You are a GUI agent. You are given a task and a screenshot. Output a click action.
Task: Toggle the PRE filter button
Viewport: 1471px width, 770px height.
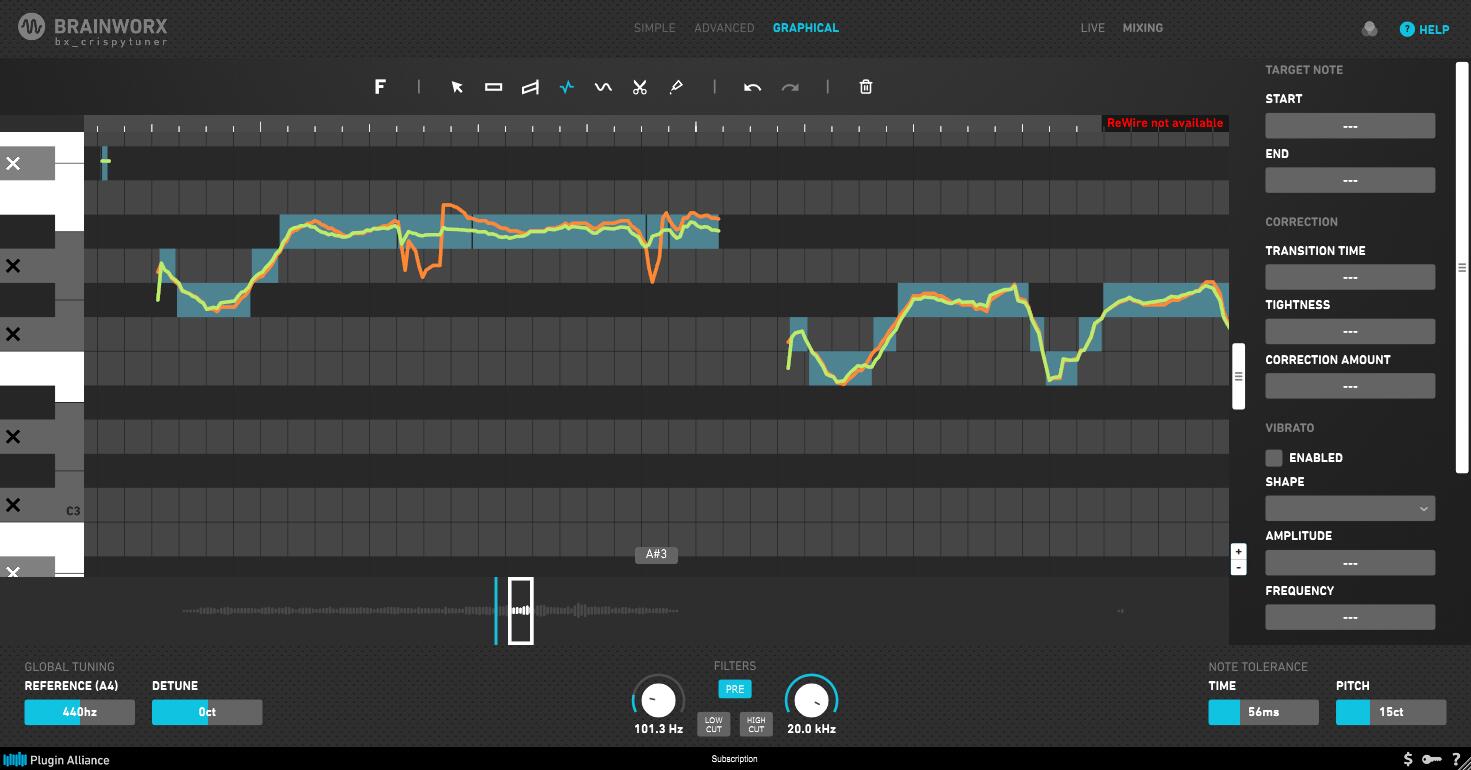[x=735, y=689]
